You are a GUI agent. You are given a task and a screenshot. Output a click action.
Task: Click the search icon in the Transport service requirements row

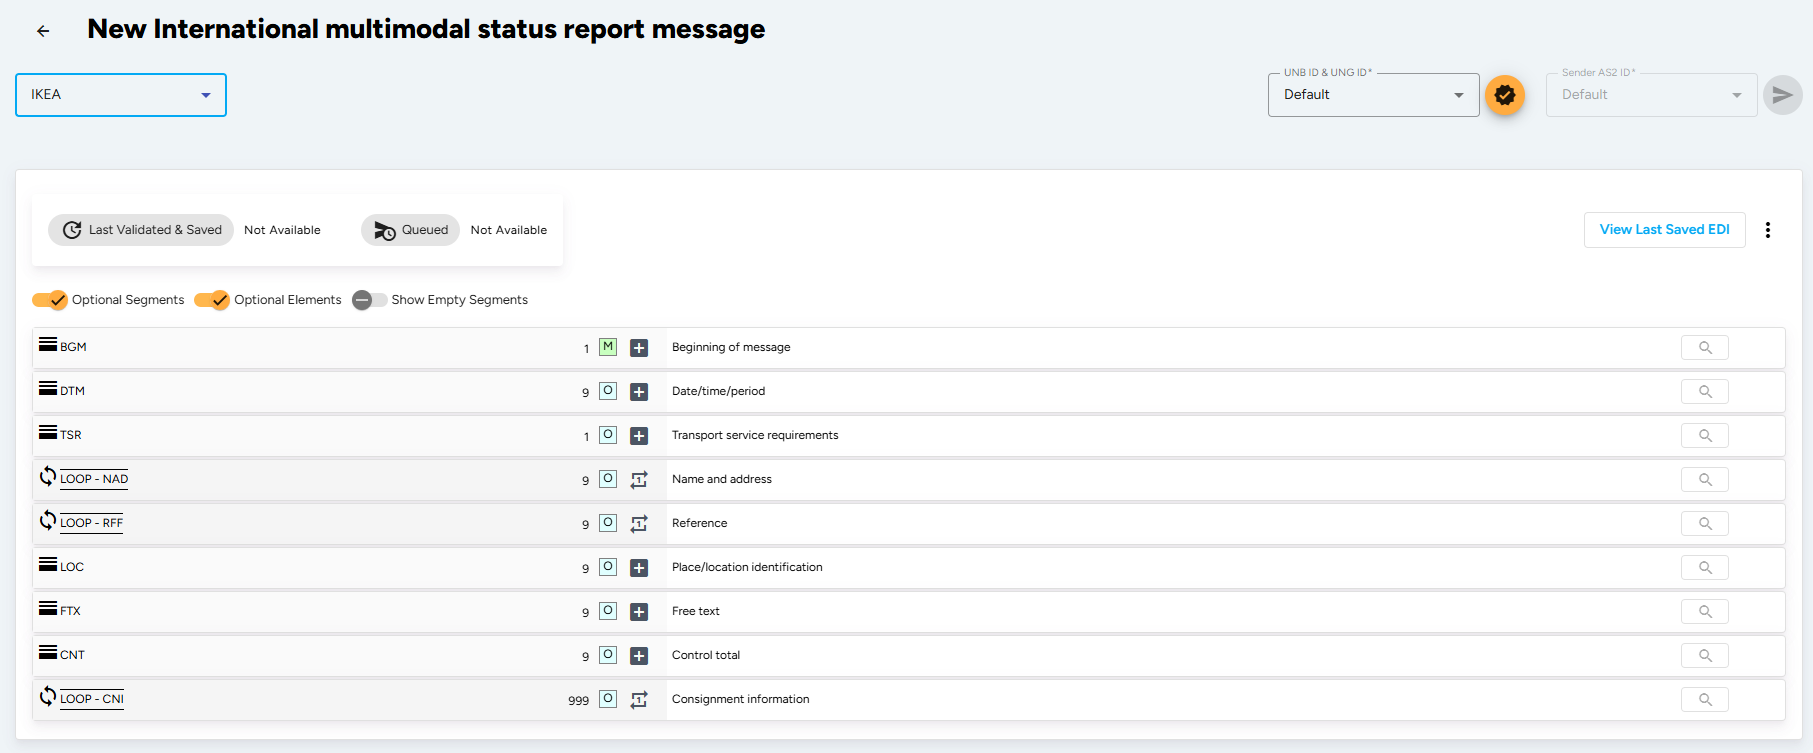(x=1705, y=436)
